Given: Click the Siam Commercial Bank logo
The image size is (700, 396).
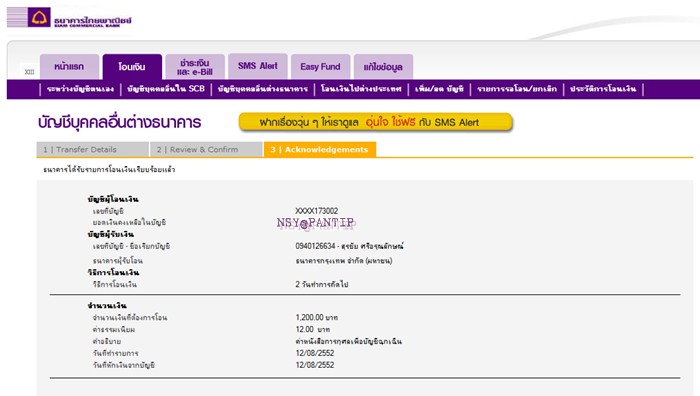Looking at the screenshot, I should tap(69, 18).
